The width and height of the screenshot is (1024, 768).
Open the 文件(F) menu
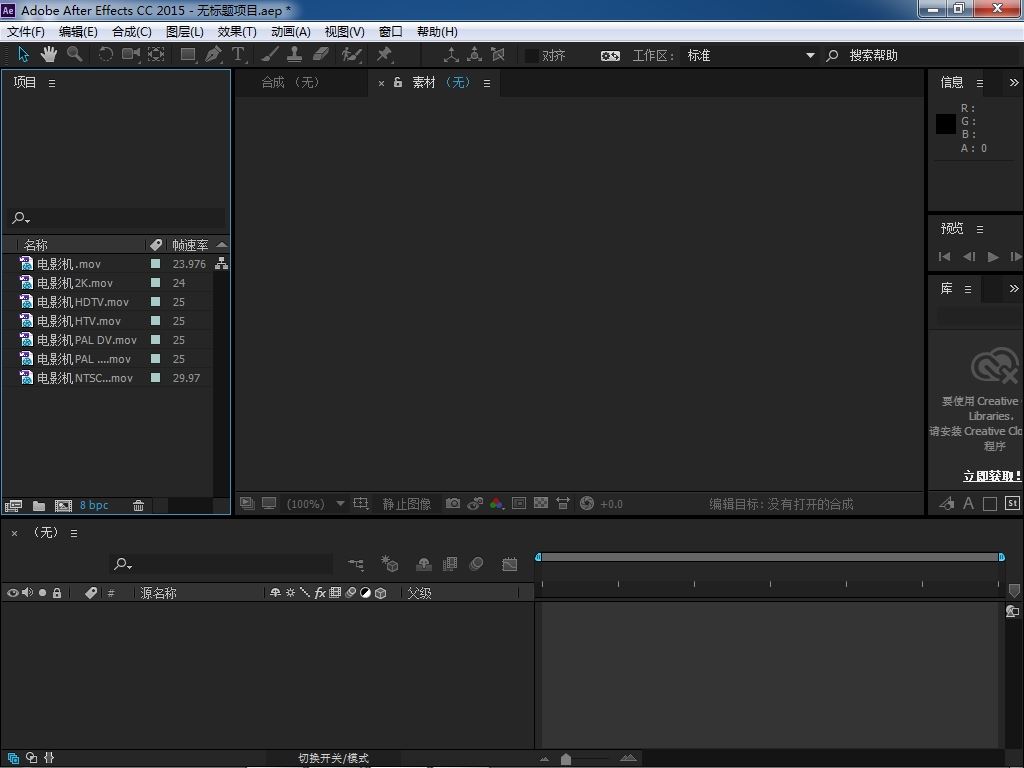click(x=25, y=32)
